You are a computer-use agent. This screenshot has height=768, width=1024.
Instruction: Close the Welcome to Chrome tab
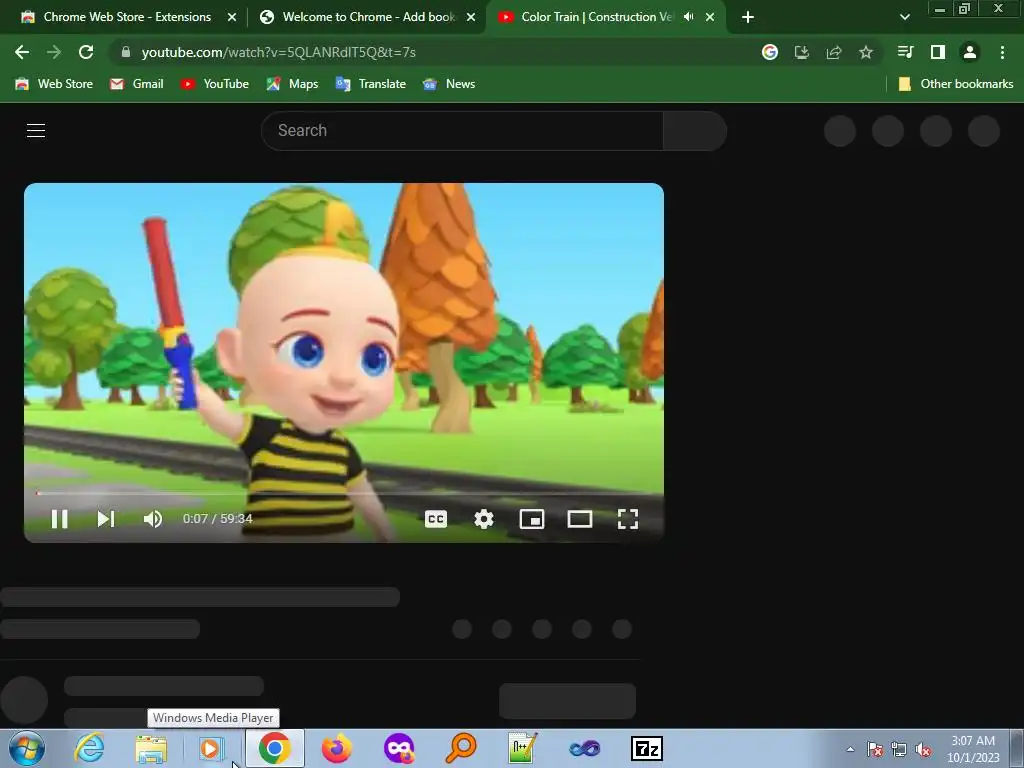click(471, 17)
